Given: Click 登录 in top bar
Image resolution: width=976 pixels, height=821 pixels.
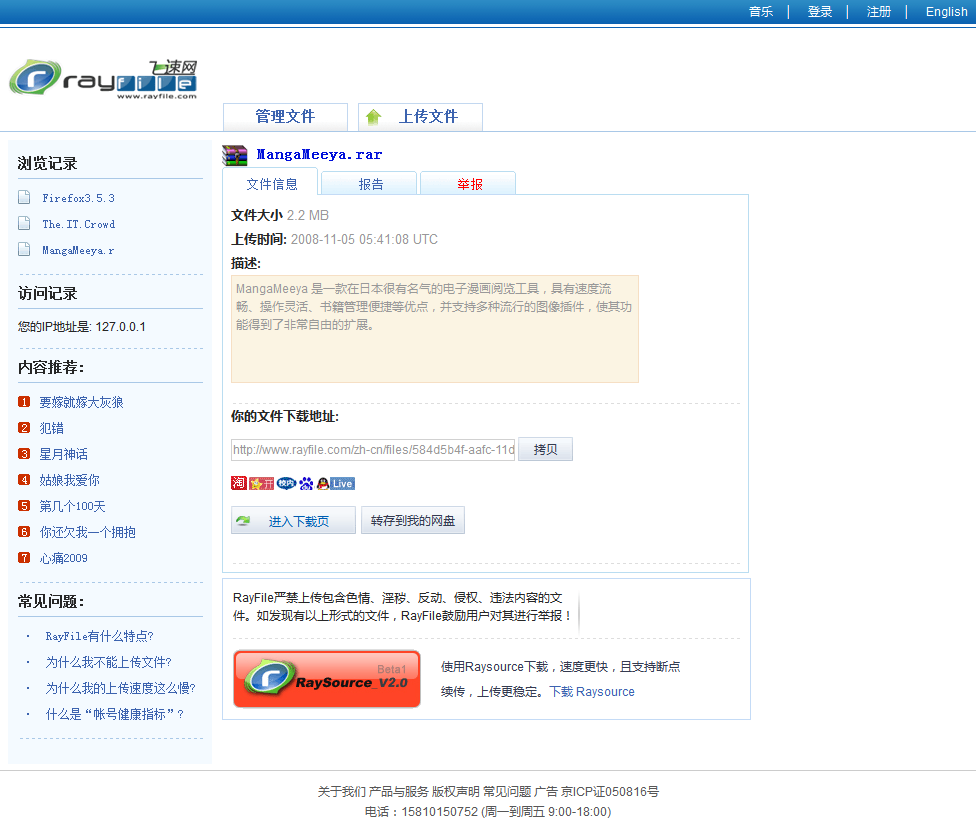Looking at the screenshot, I should point(820,12).
